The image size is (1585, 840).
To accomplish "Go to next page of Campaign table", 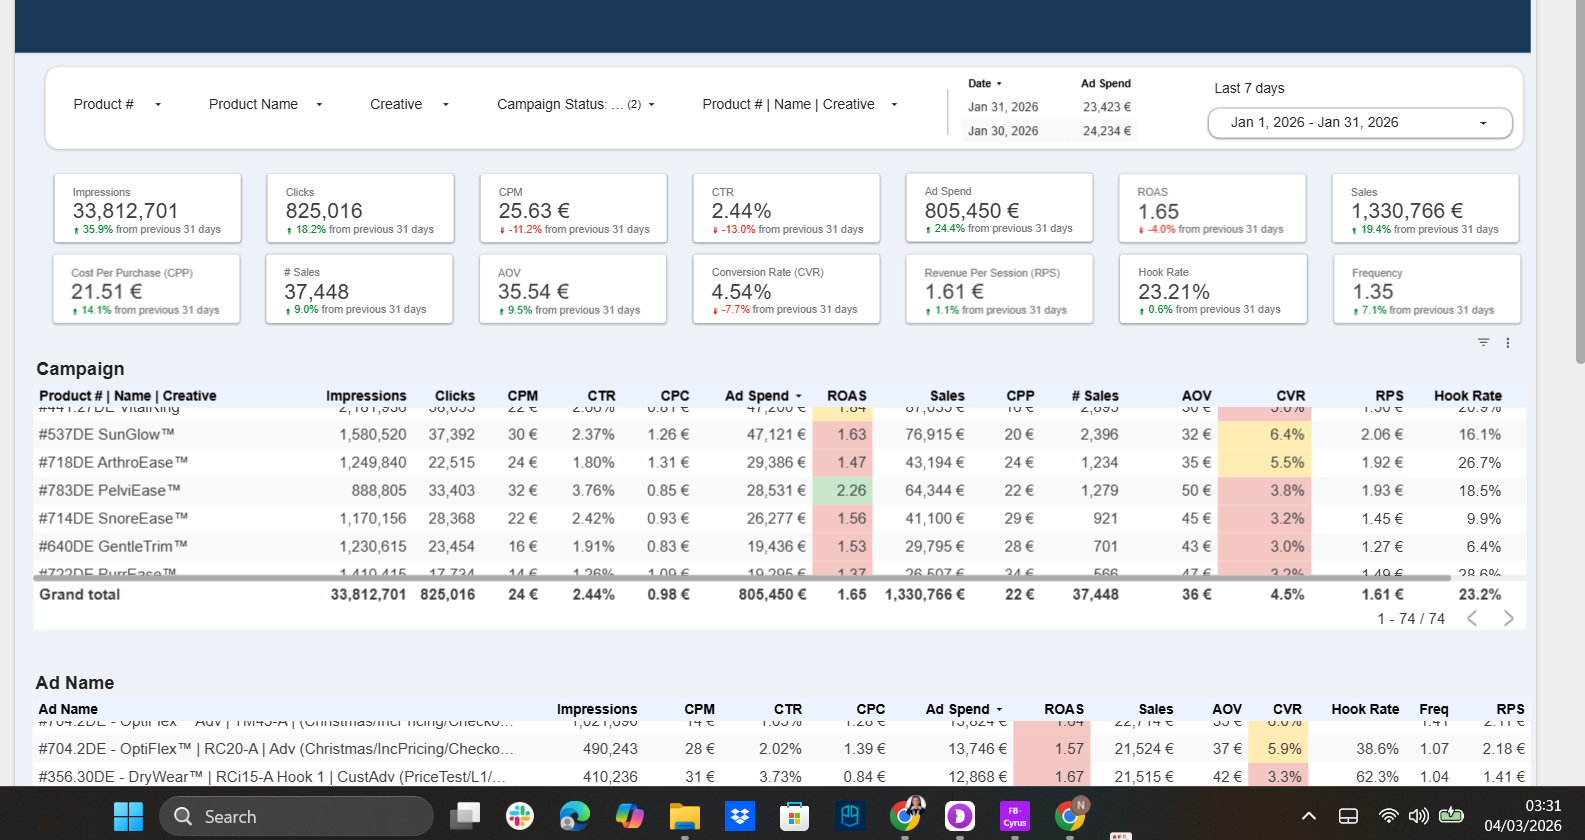I will pyautogui.click(x=1508, y=619).
